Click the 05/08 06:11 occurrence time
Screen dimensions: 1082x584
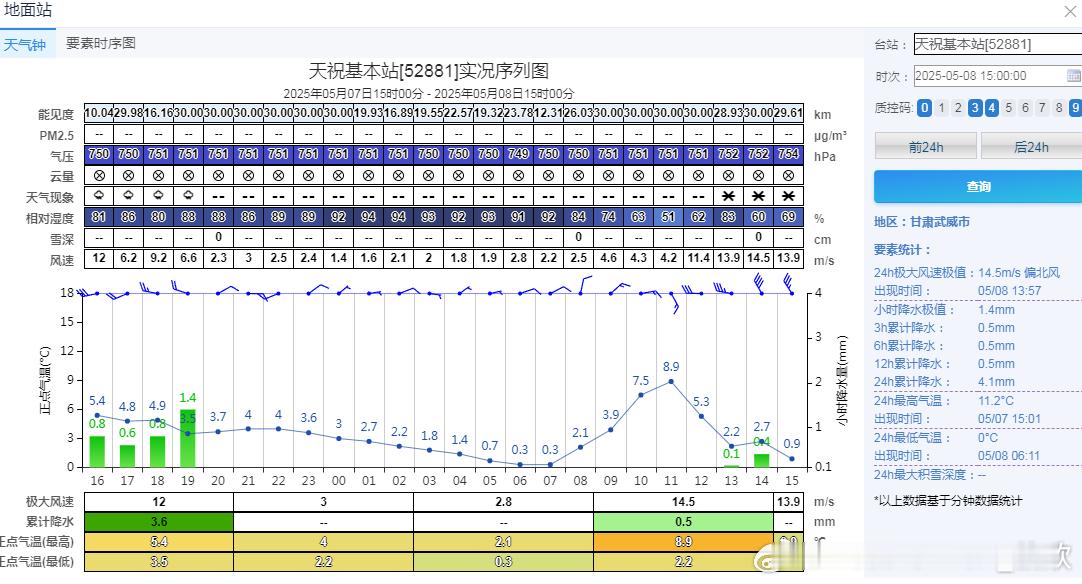(1009, 456)
